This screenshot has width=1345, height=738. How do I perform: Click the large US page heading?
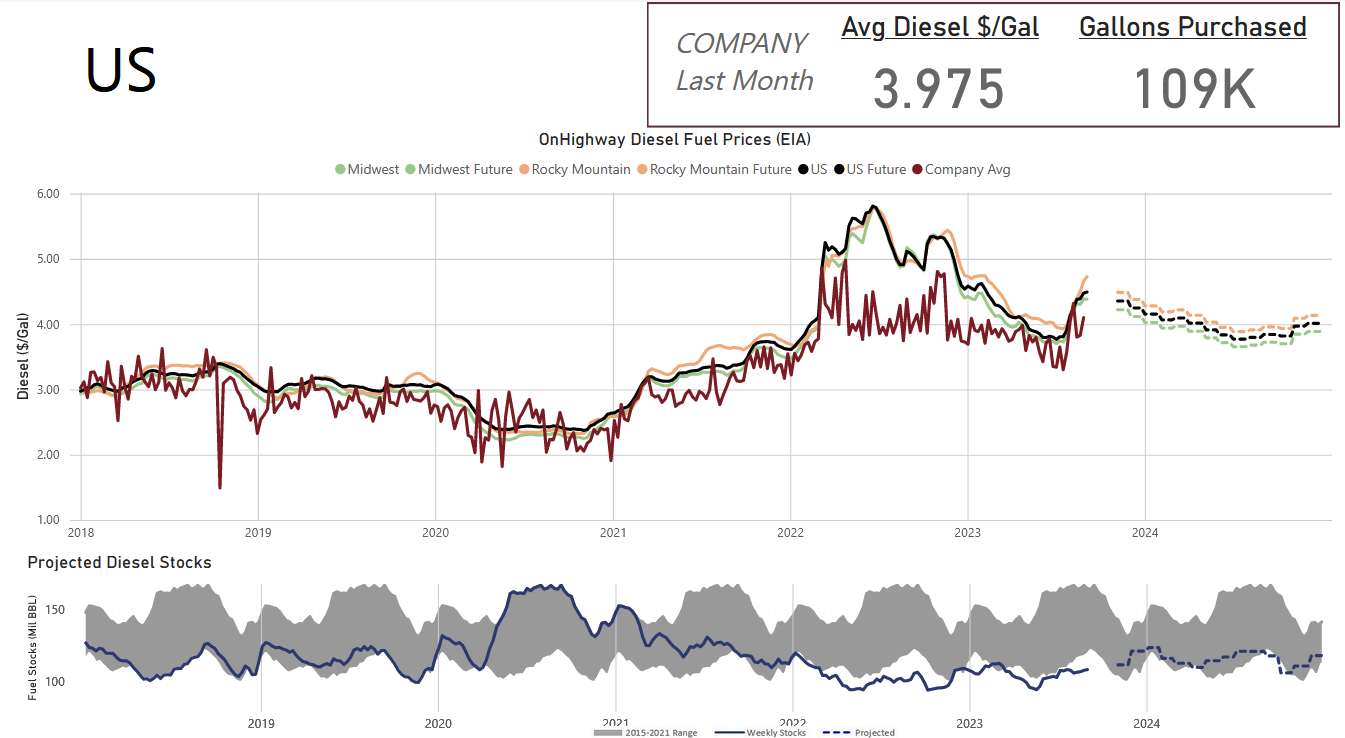point(121,70)
